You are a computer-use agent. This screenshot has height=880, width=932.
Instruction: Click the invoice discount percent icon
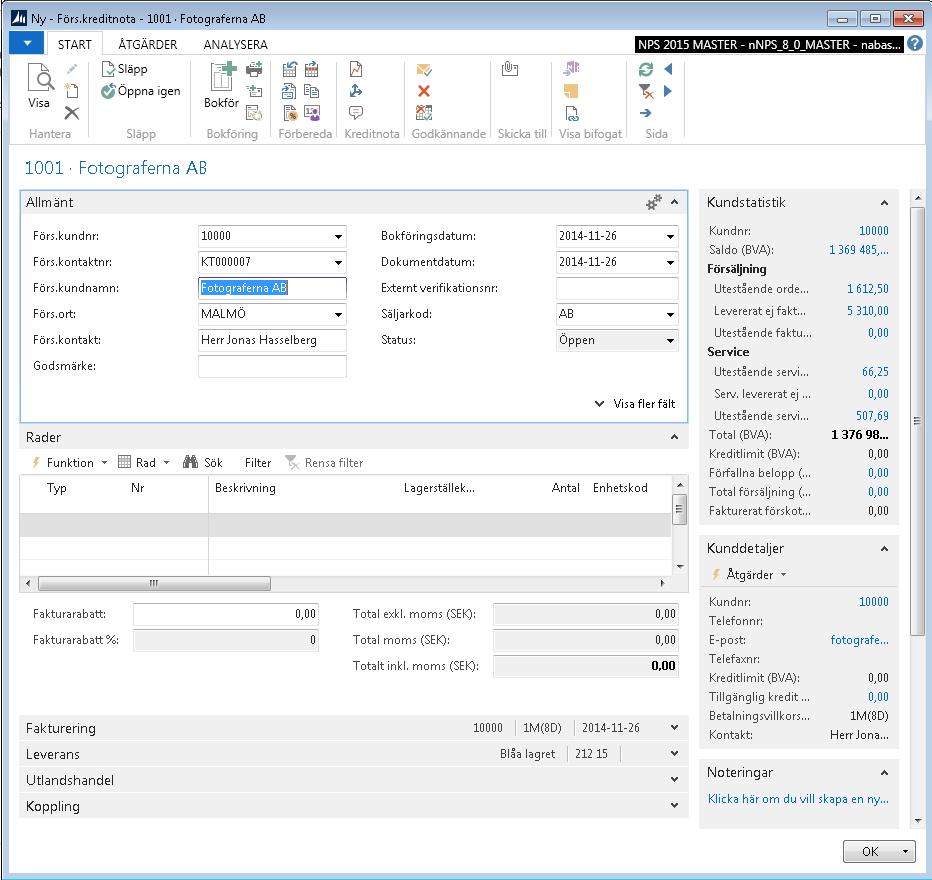290,113
